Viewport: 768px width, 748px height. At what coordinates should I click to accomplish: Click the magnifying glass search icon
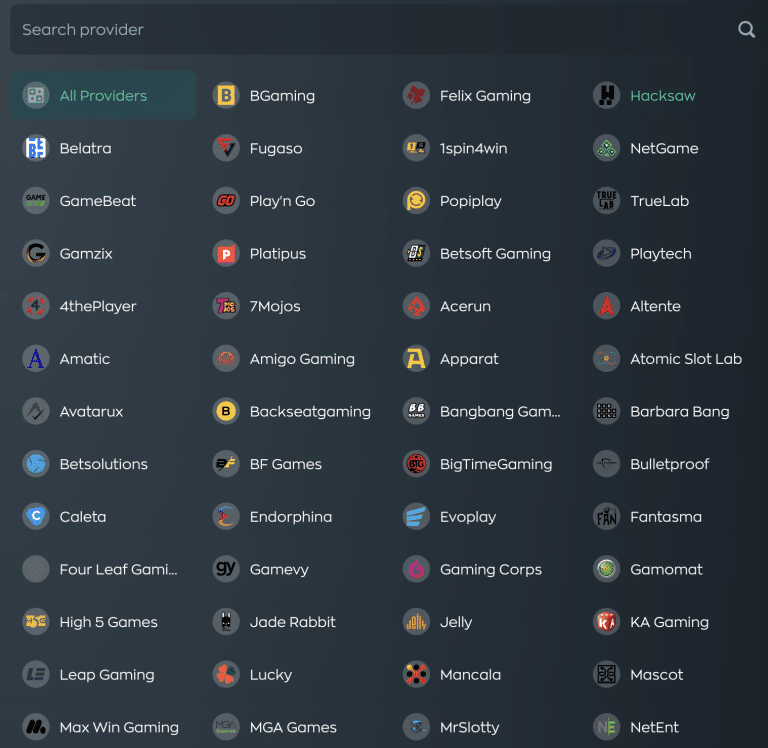[746, 30]
